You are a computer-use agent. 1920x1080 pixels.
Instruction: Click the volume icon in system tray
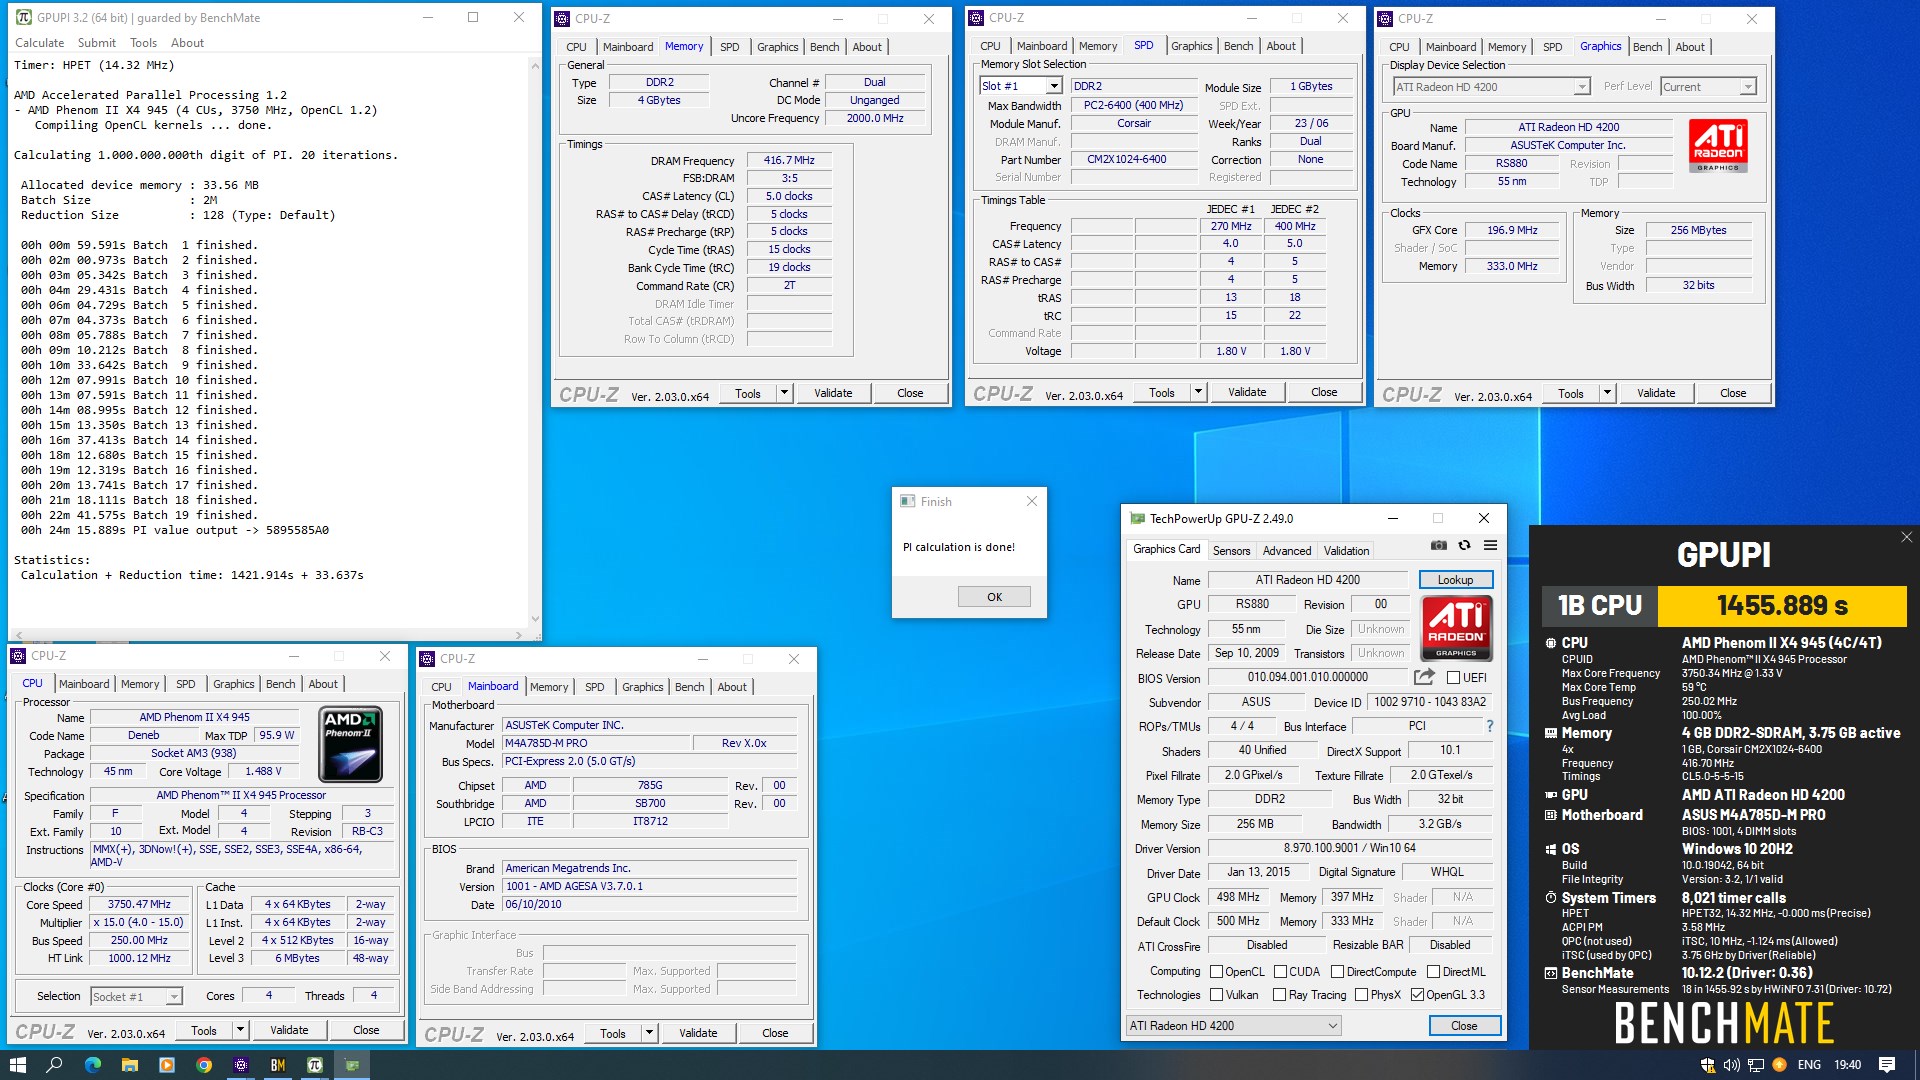[1731, 1065]
